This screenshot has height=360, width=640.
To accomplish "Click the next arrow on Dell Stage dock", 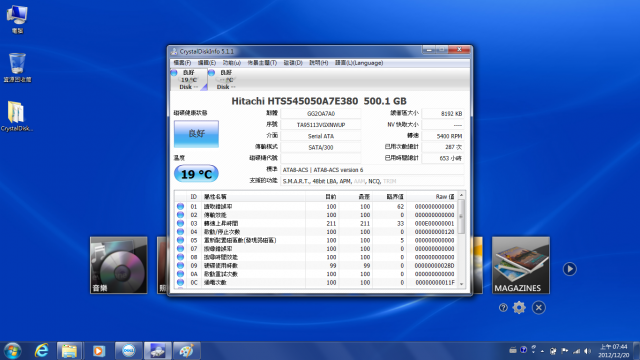I will pyautogui.click(x=569, y=269).
